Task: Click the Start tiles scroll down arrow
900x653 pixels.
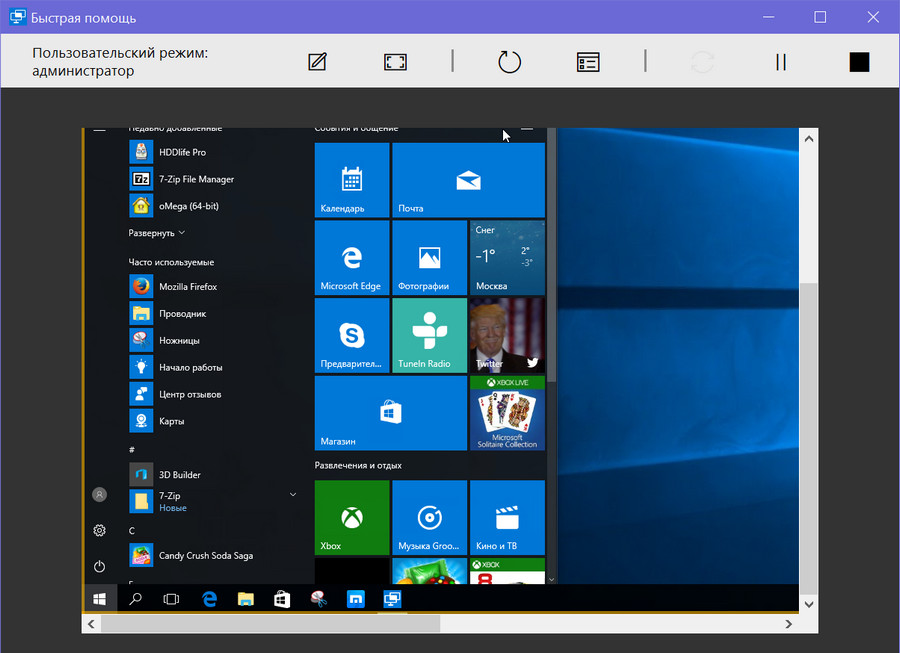Action: pyautogui.click(x=552, y=580)
